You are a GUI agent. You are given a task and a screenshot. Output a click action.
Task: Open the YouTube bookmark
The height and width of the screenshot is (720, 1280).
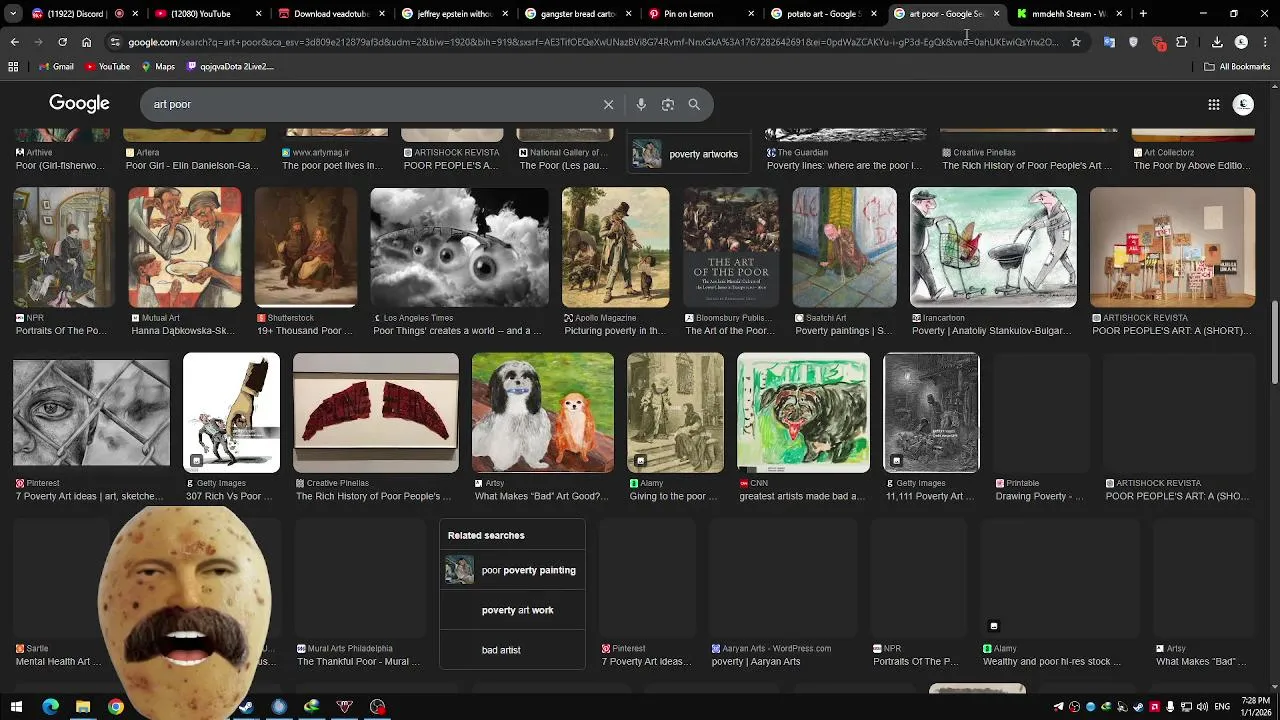108,66
